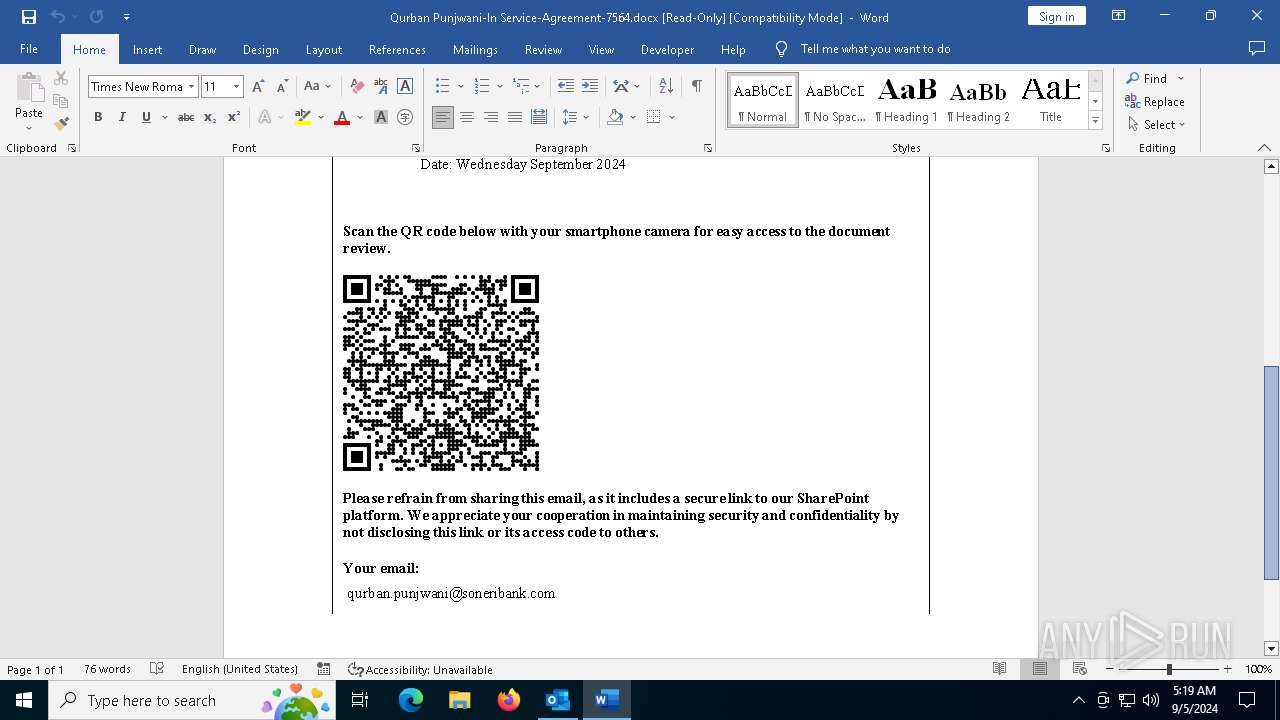Switch to Developer tab

tap(667, 49)
